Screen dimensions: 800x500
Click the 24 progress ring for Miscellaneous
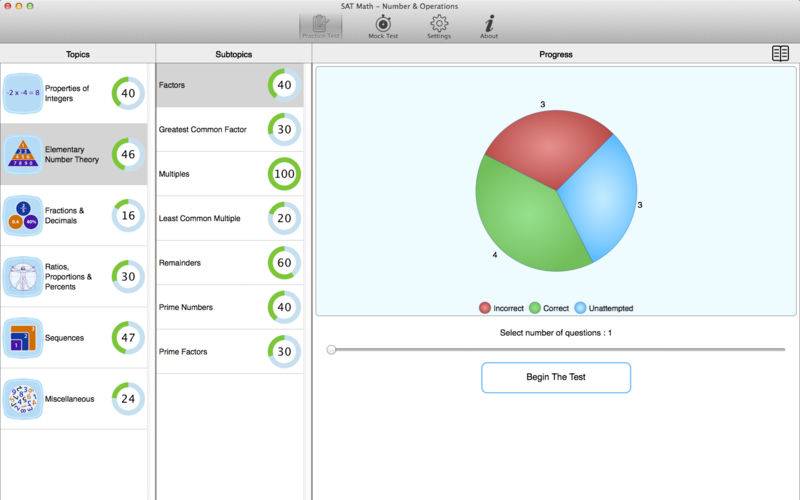tap(128, 399)
